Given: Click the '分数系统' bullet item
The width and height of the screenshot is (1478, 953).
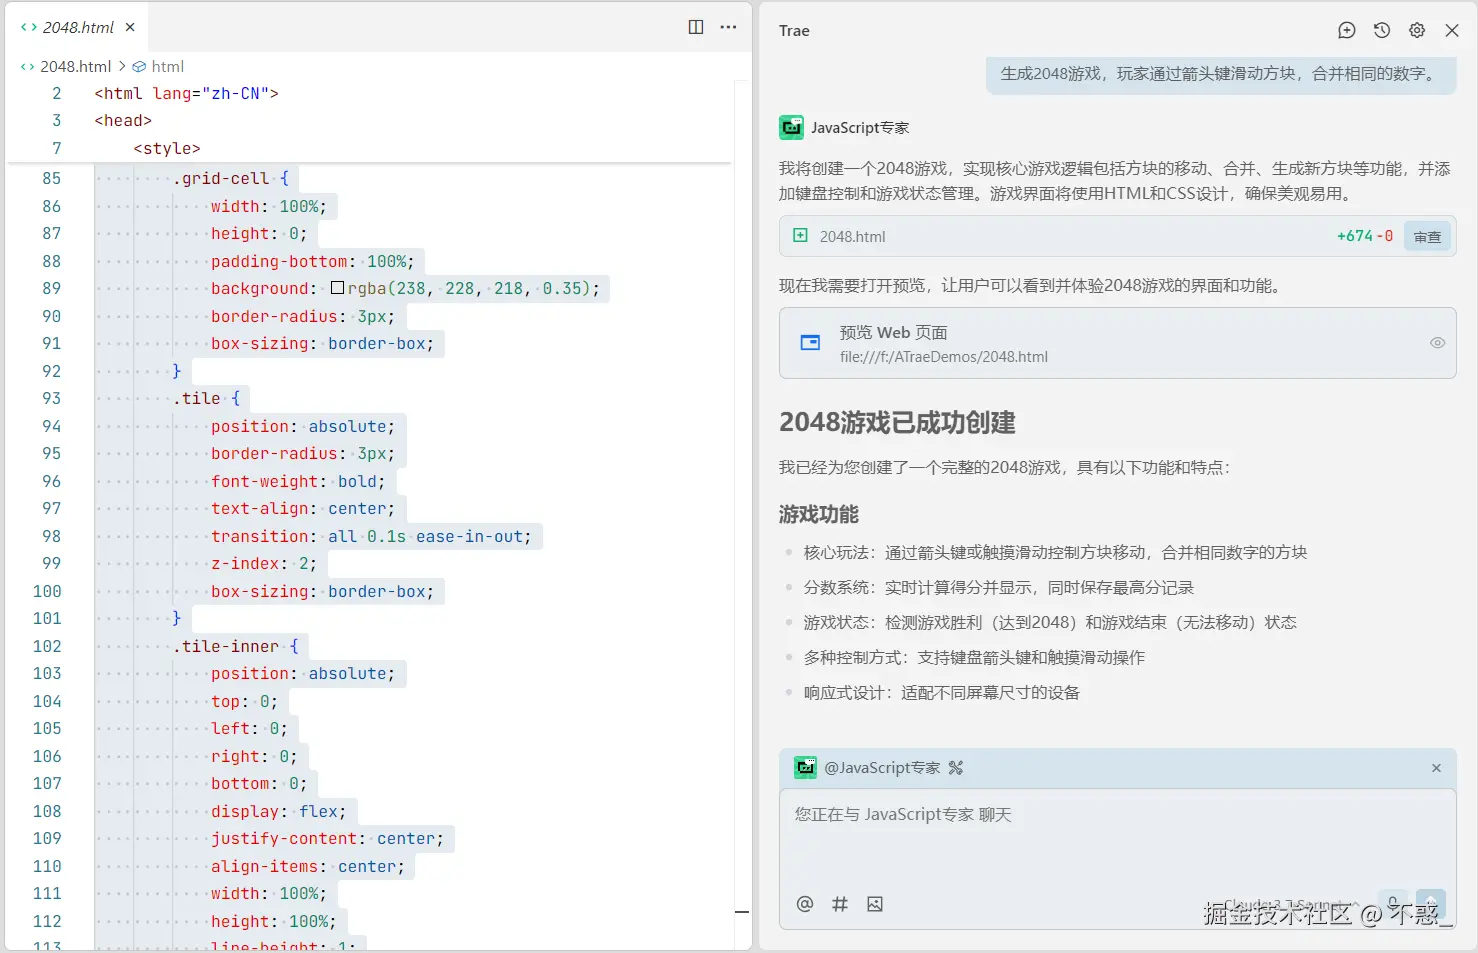Looking at the screenshot, I should pos(998,587).
